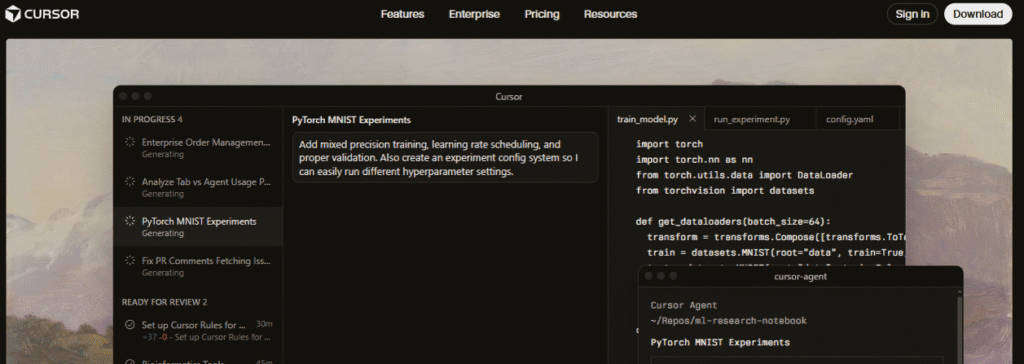Click the 'import torch' code line
Image resolution: width=1024 pixels, height=364 pixels.
669,144
